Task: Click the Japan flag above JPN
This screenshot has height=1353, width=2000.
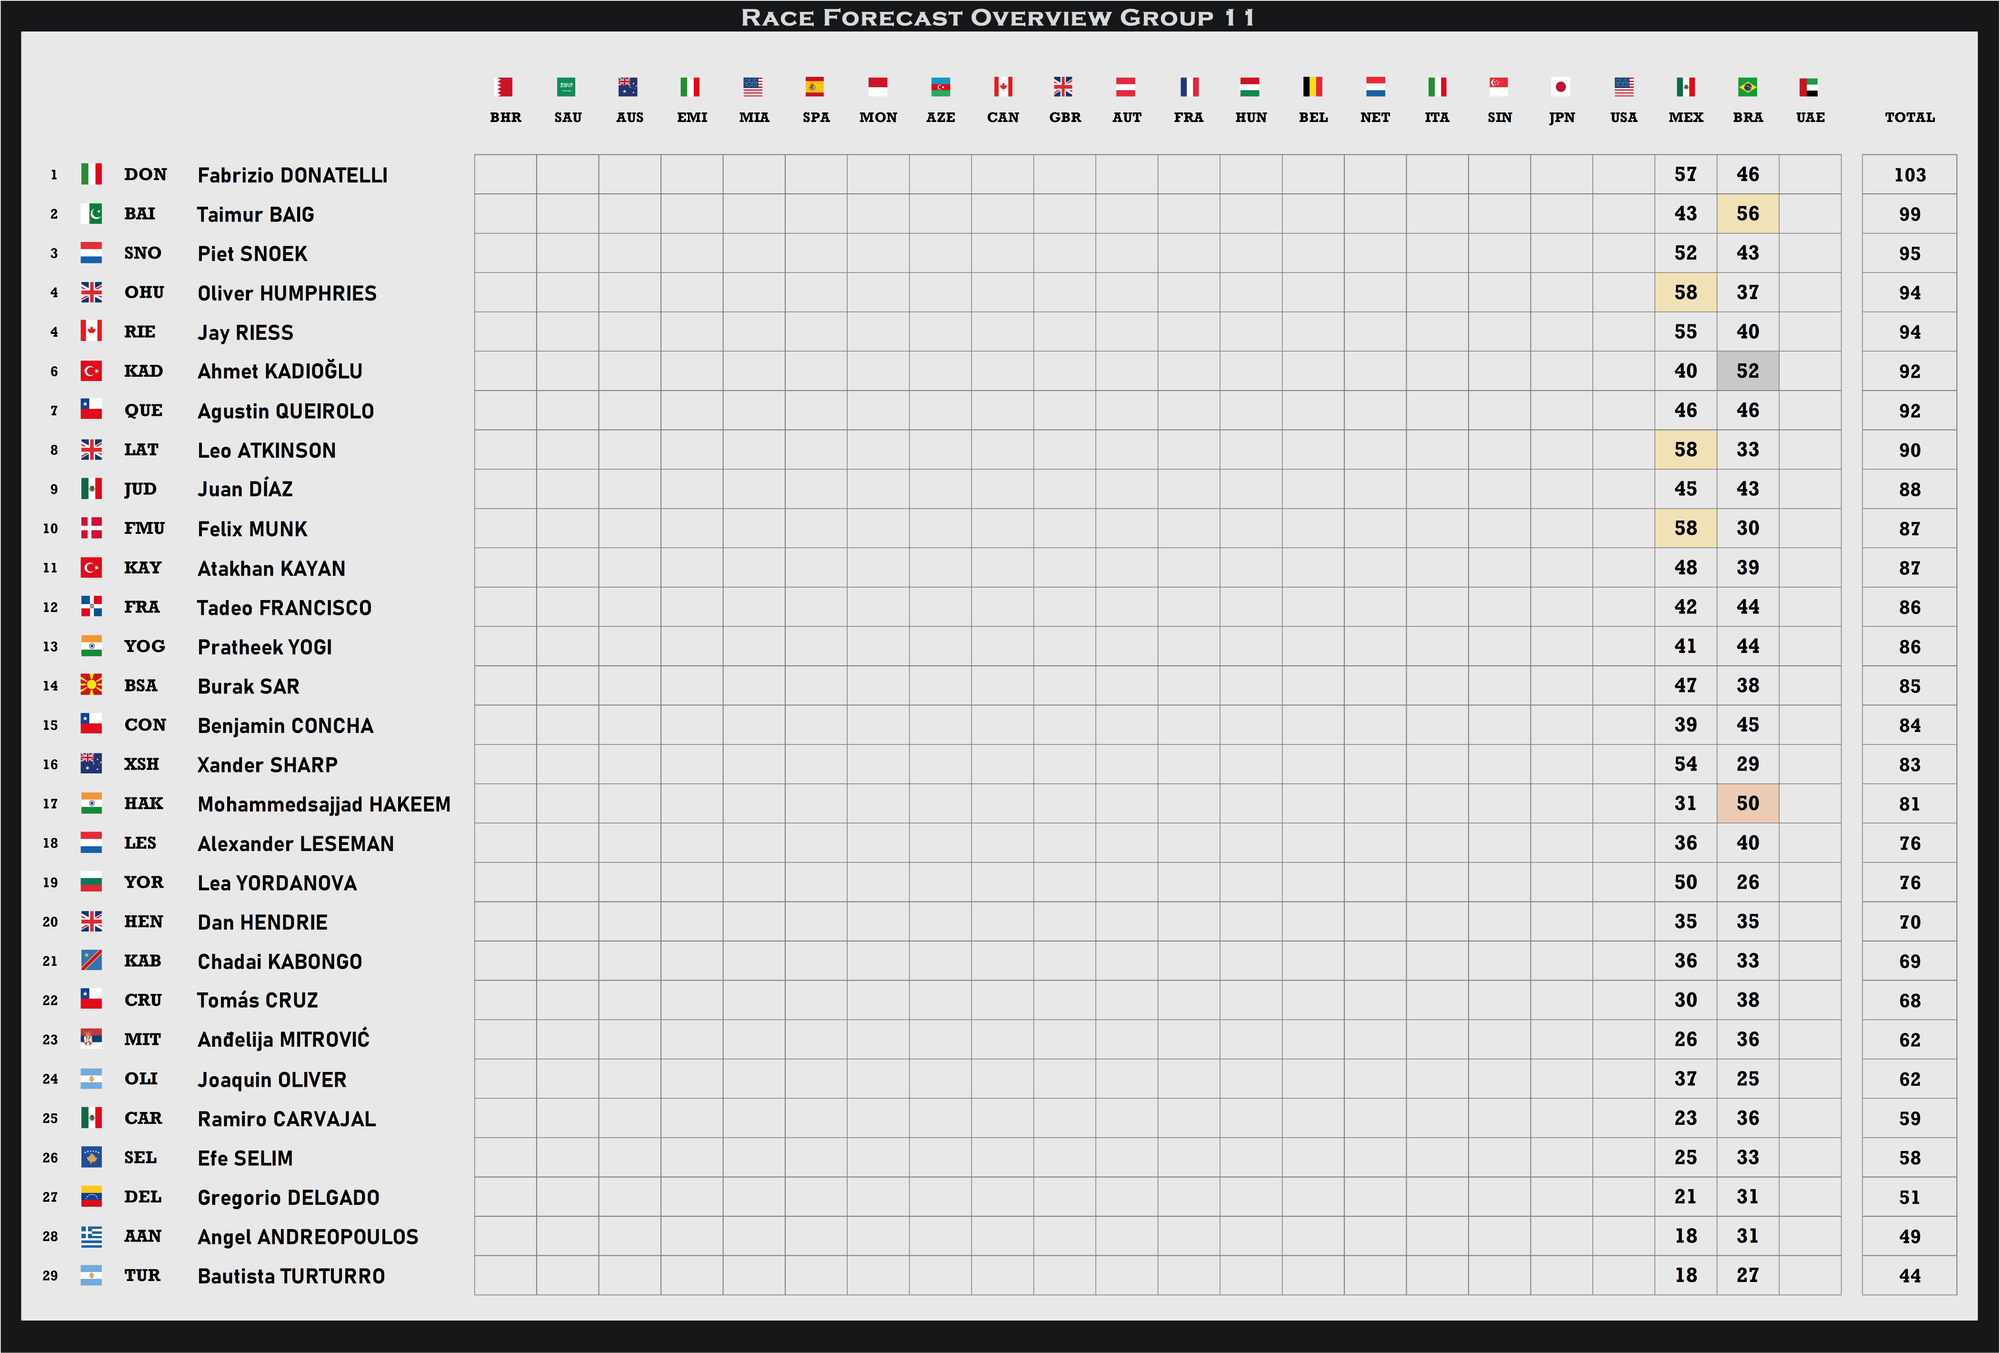Action: [x=1561, y=87]
